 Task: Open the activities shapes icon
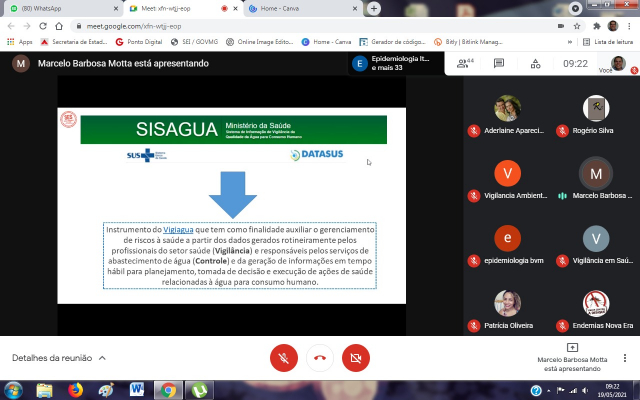click(536, 64)
